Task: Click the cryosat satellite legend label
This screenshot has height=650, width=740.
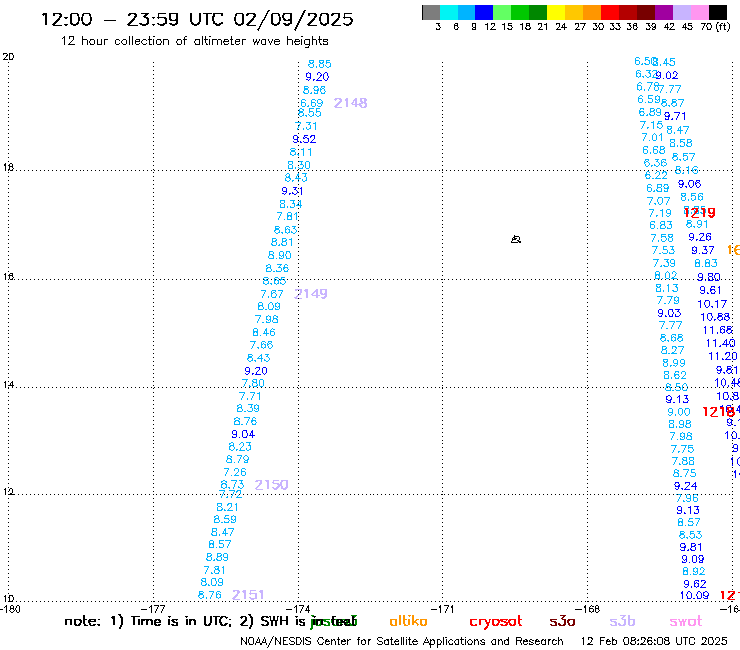Action: (x=496, y=621)
